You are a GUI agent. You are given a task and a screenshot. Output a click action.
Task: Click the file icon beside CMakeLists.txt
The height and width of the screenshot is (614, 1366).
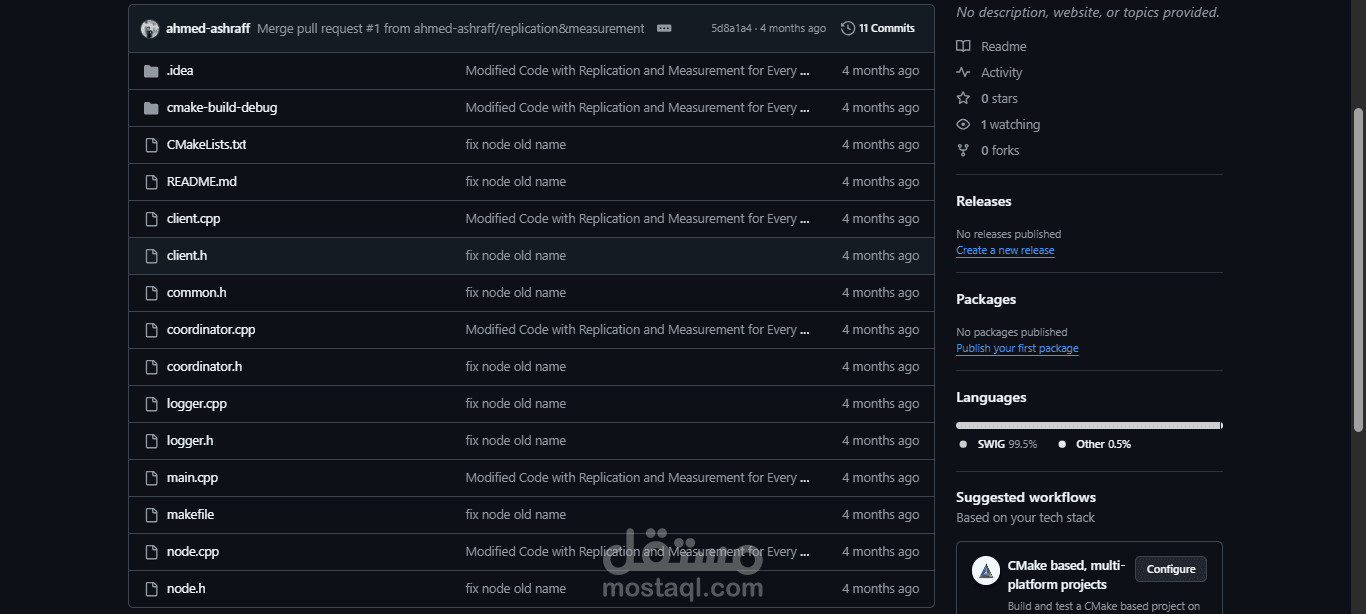(x=151, y=145)
